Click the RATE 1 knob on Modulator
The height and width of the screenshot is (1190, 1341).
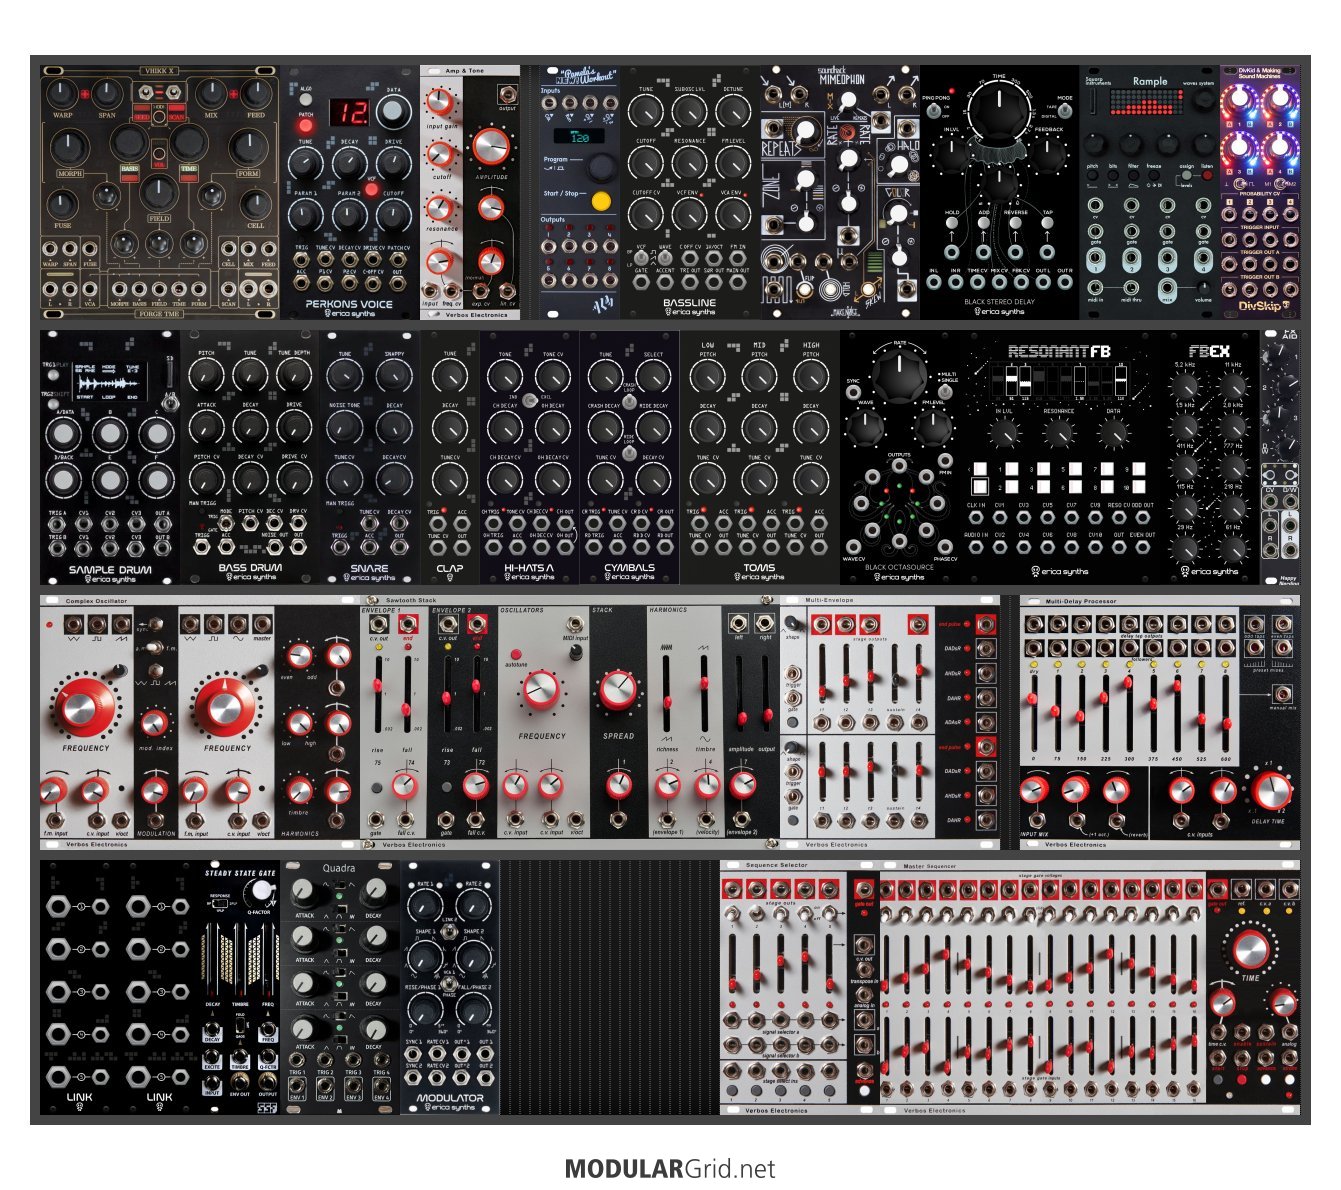[426, 907]
